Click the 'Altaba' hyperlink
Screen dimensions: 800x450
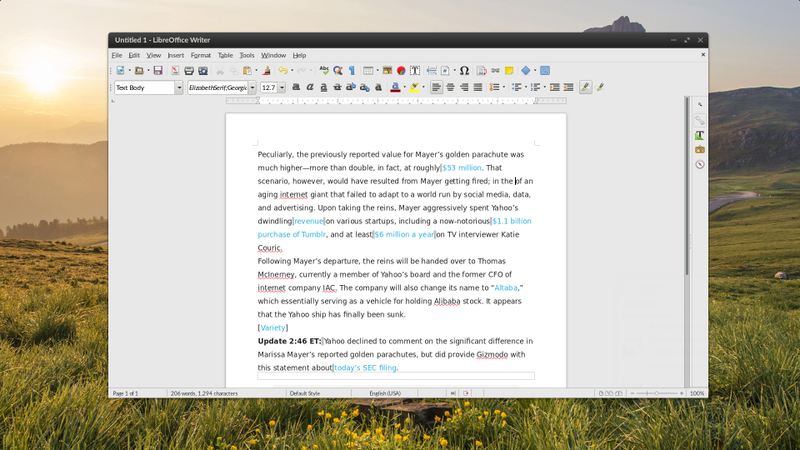tap(506, 288)
